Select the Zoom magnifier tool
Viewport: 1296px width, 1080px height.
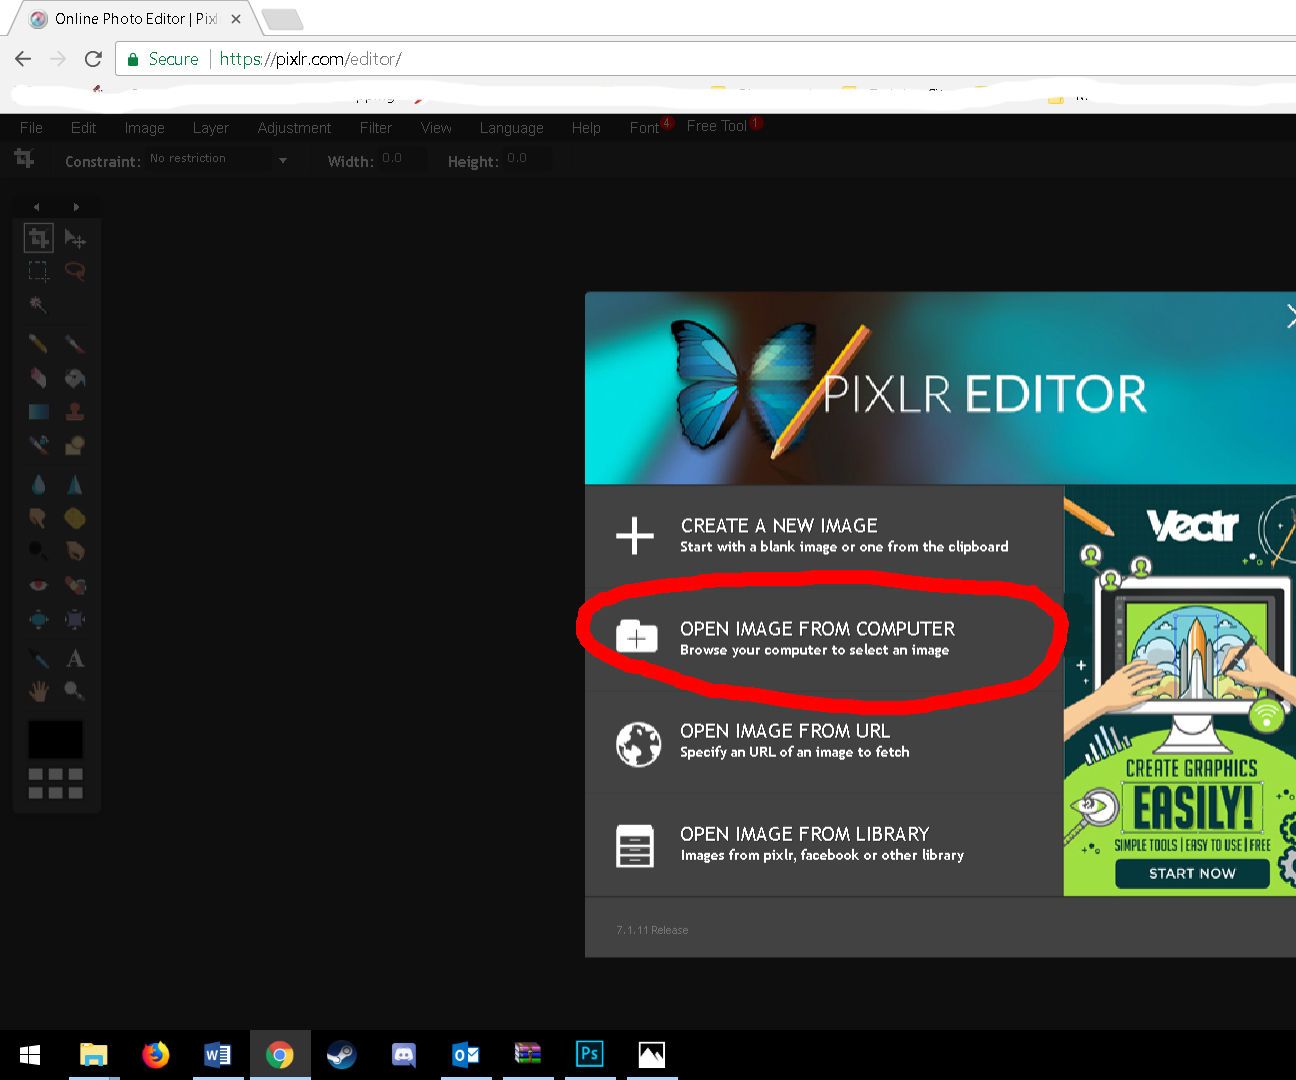point(75,690)
